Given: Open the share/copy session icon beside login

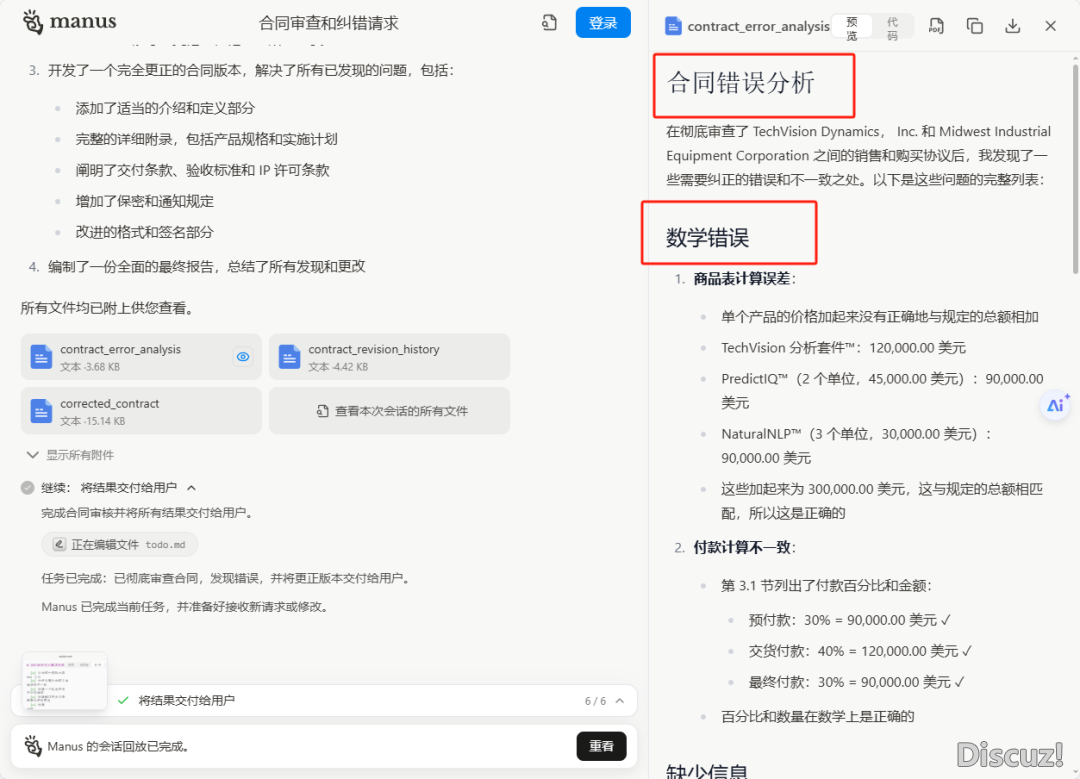Looking at the screenshot, I should [x=549, y=23].
